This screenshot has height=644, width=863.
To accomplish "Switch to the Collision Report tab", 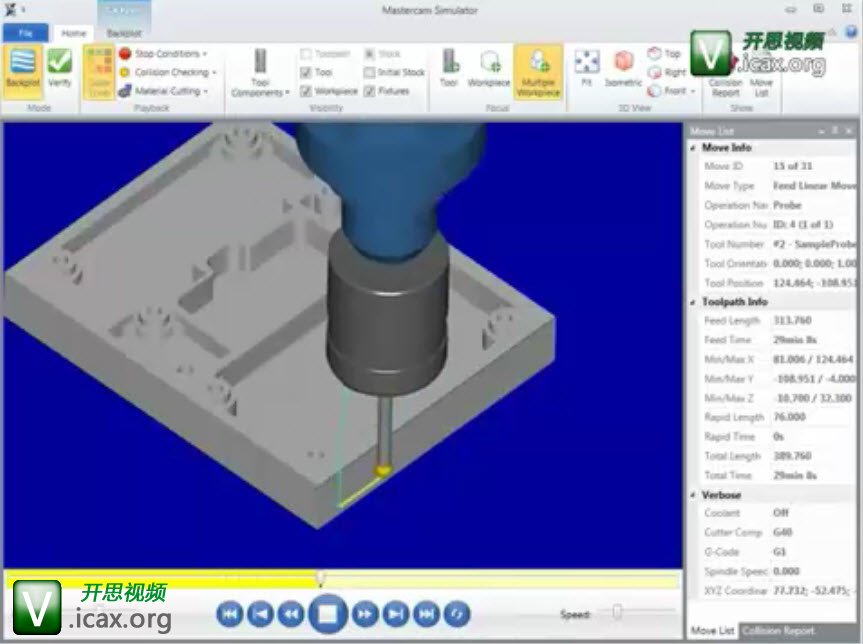I will click(x=782, y=632).
